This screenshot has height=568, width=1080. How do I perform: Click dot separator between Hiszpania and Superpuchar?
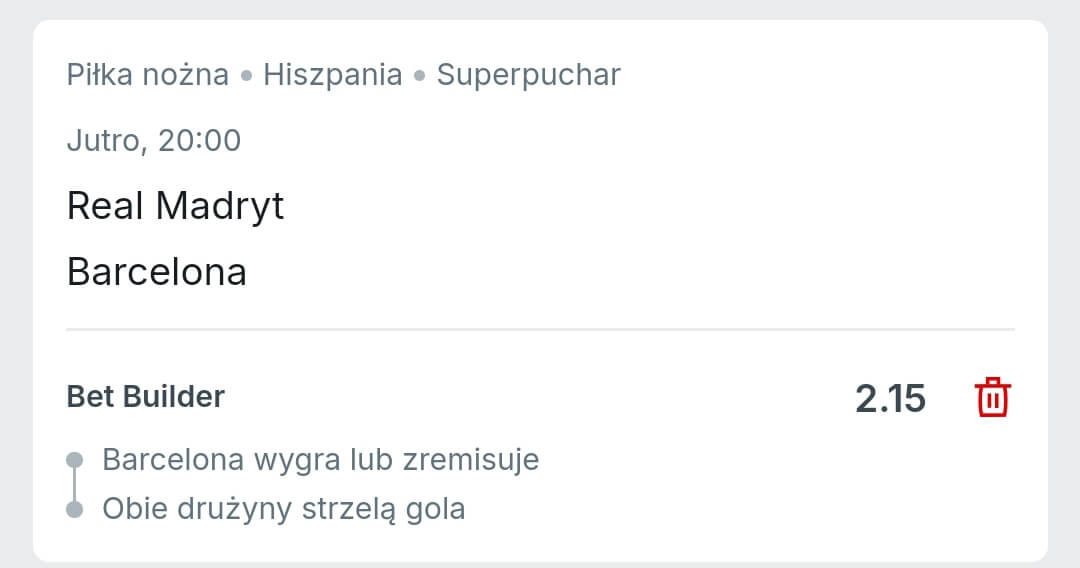(420, 76)
